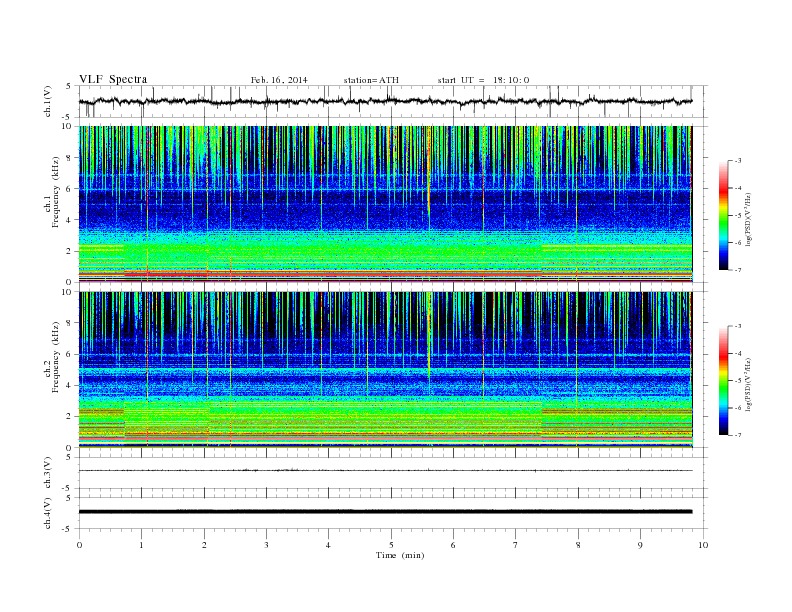Click the "-3" tick on the ch.1 color bar
The width and height of the screenshot is (792, 612).
click(738, 161)
